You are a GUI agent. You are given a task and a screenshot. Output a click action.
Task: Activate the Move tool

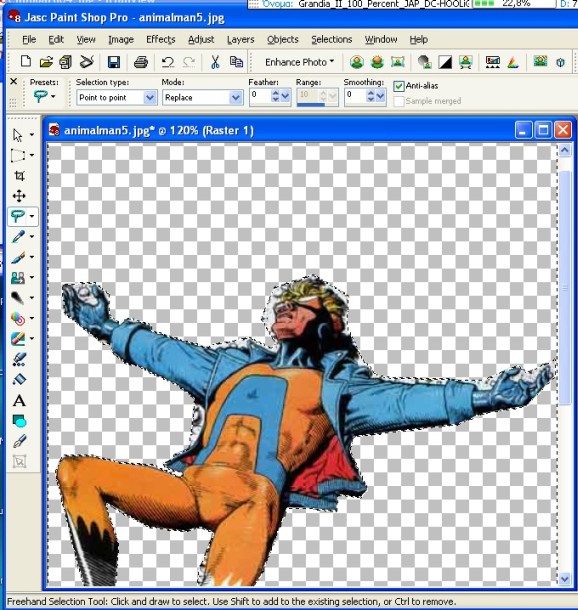click(x=19, y=196)
